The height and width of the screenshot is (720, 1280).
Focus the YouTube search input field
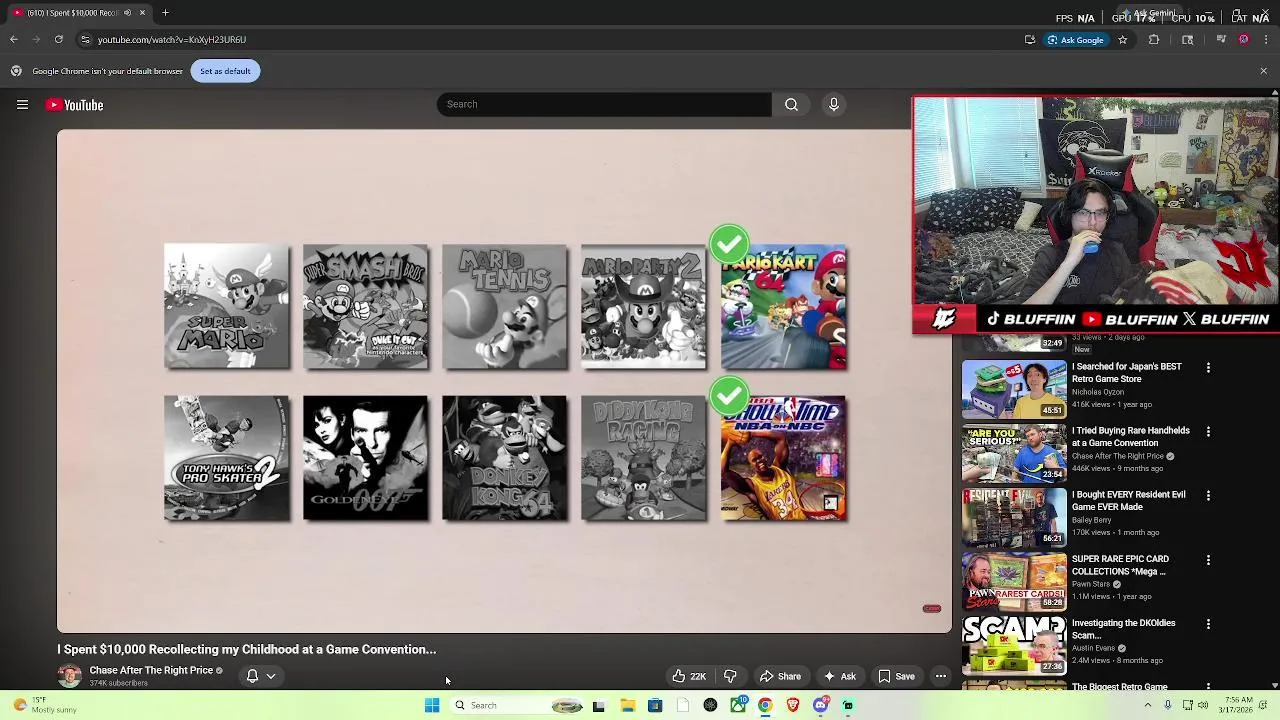coord(604,104)
